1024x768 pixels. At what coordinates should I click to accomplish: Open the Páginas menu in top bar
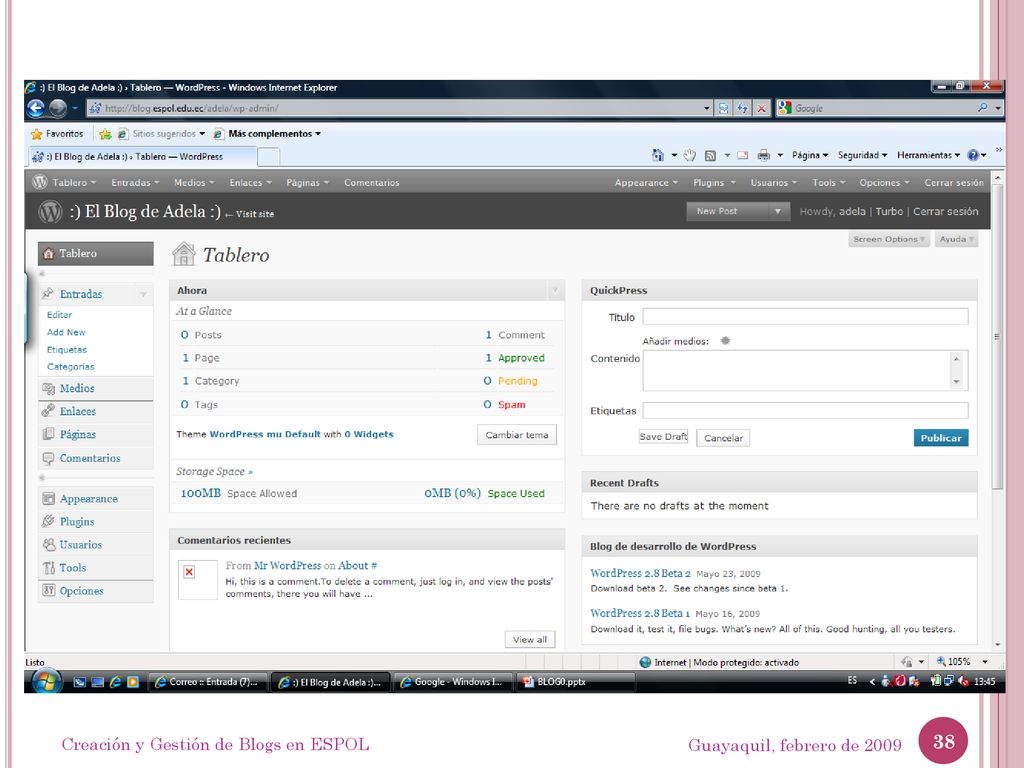[308, 183]
